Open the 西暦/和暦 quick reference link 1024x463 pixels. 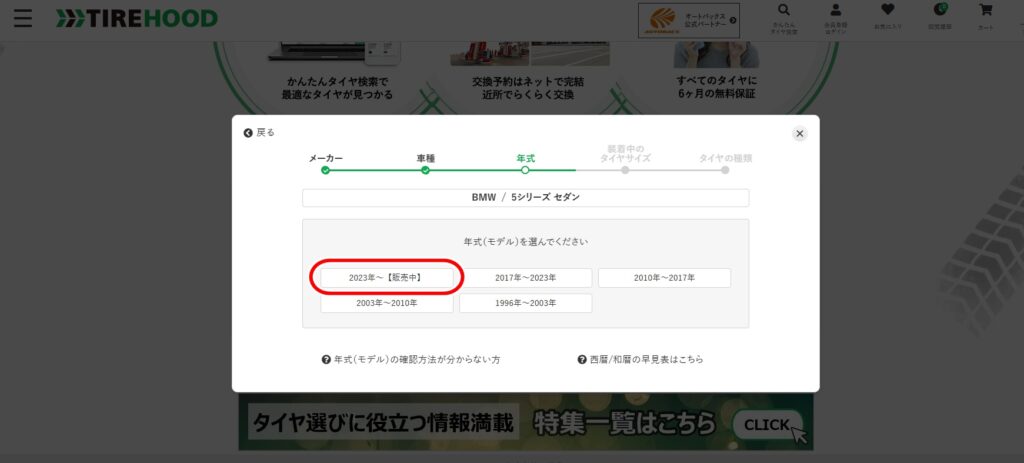[640, 359]
